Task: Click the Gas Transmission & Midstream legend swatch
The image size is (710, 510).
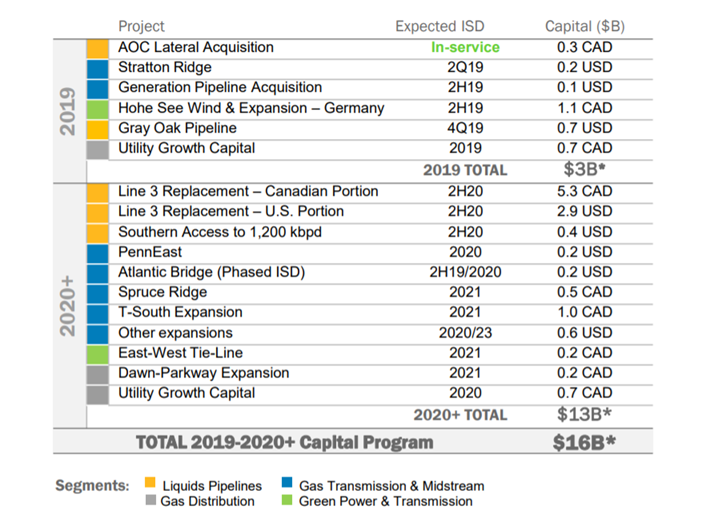Action: [x=287, y=482]
